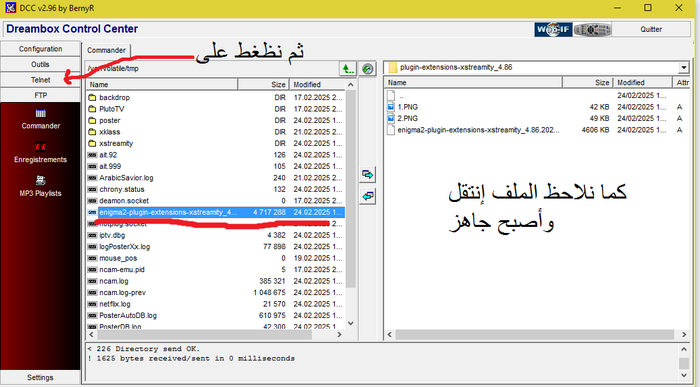Click the '226 Directory send OK.' log line
This screenshot has width=700, height=387.
pyautogui.click(x=144, y=349)
